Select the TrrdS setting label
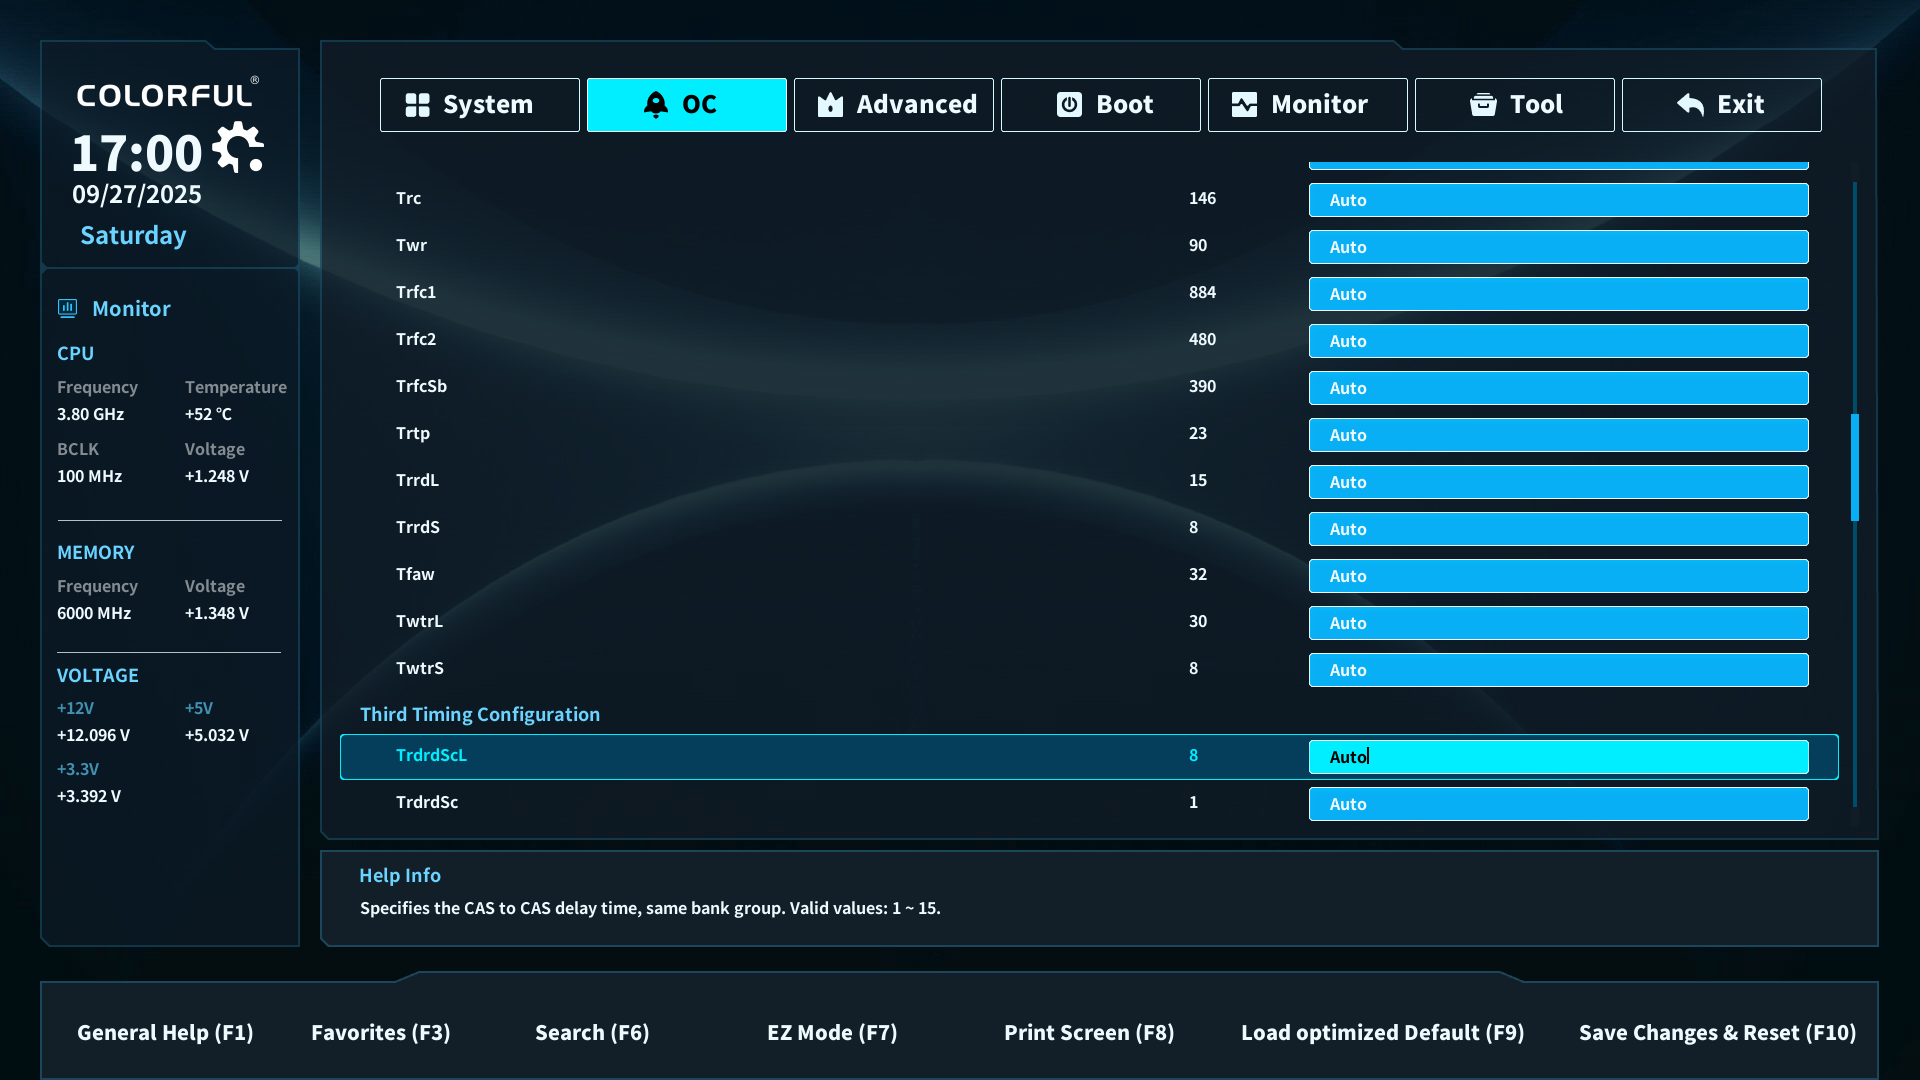This screenshot has height=1080, width=1920. pos(418,527)
